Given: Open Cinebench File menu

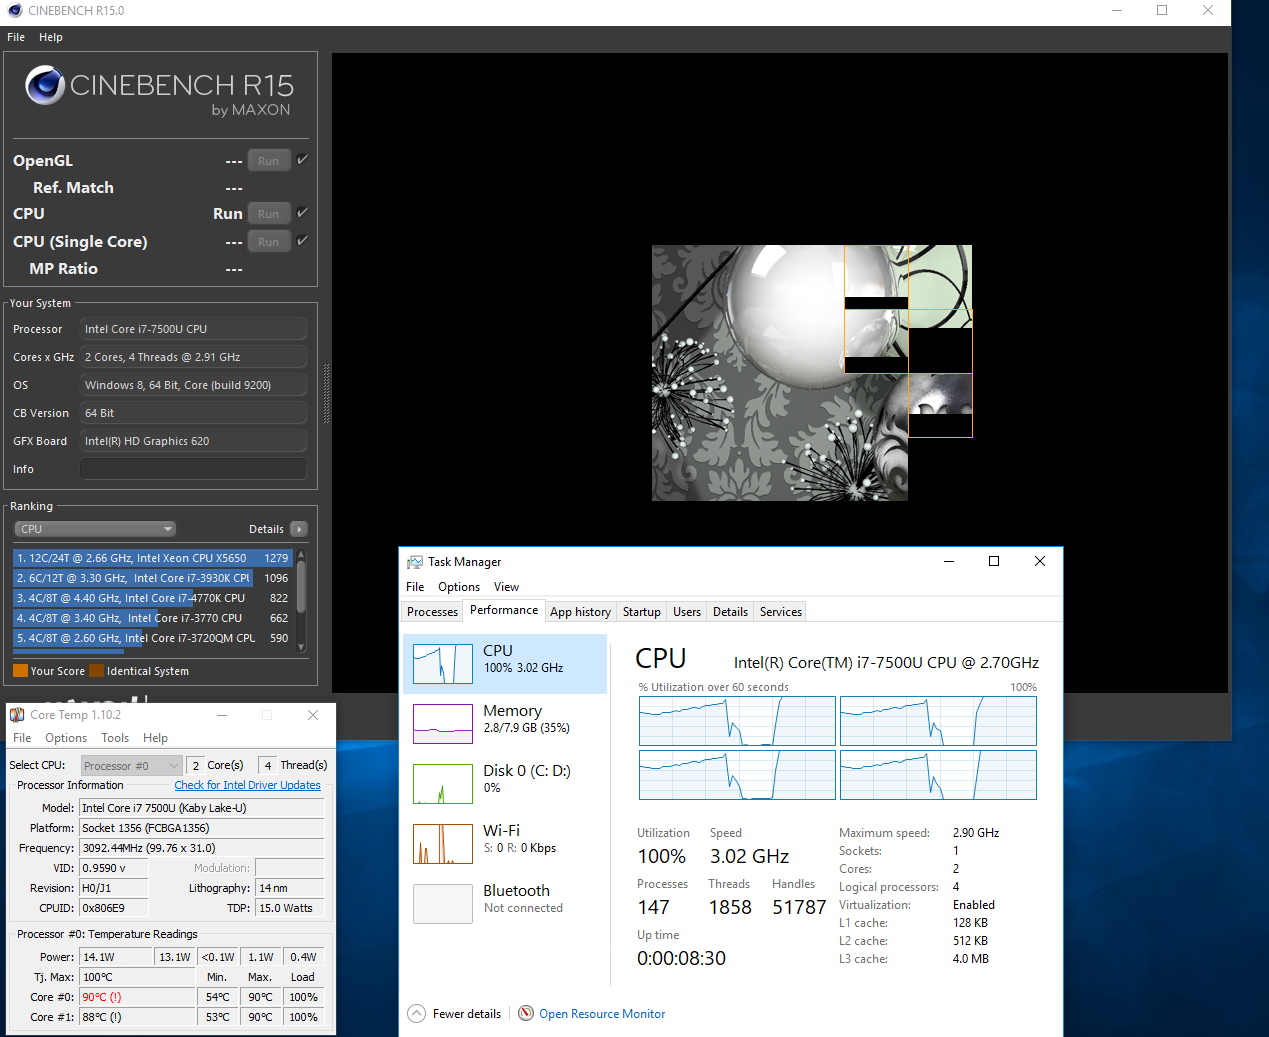Looking at the screenshot, I should coord(16,37).
